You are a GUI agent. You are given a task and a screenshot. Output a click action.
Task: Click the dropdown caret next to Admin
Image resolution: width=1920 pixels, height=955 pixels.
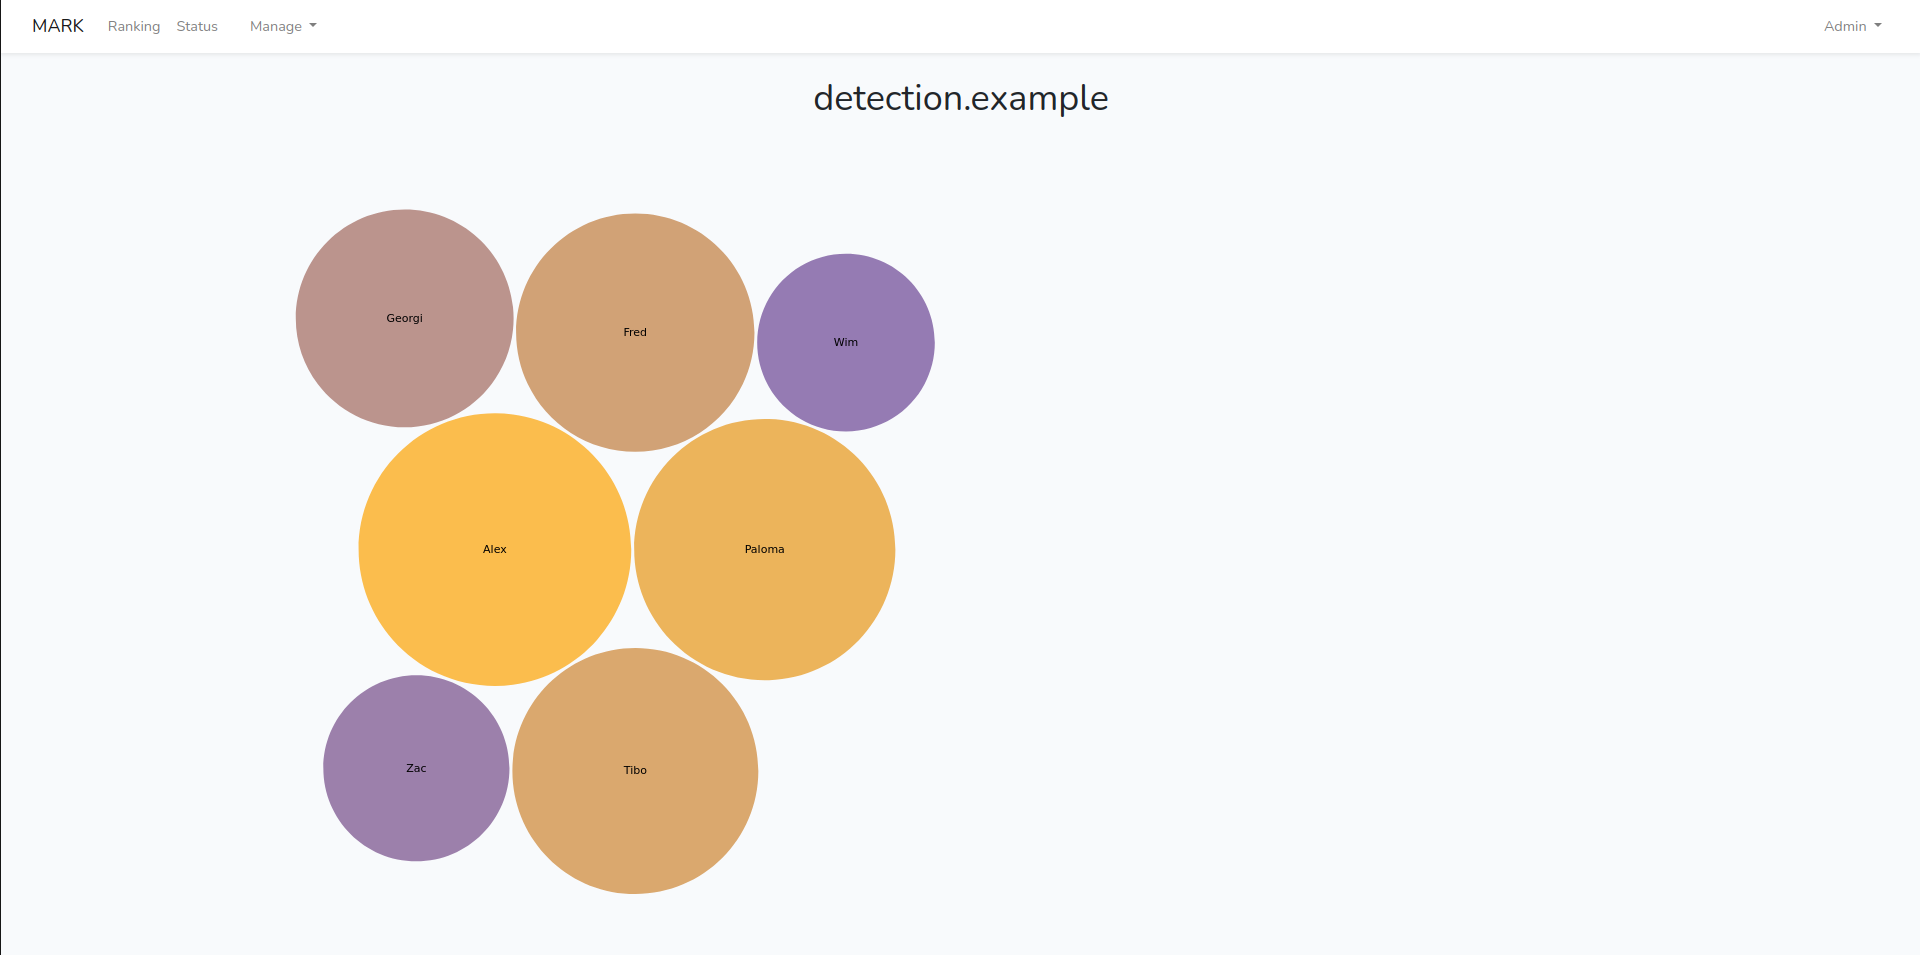click(1878, 26)
